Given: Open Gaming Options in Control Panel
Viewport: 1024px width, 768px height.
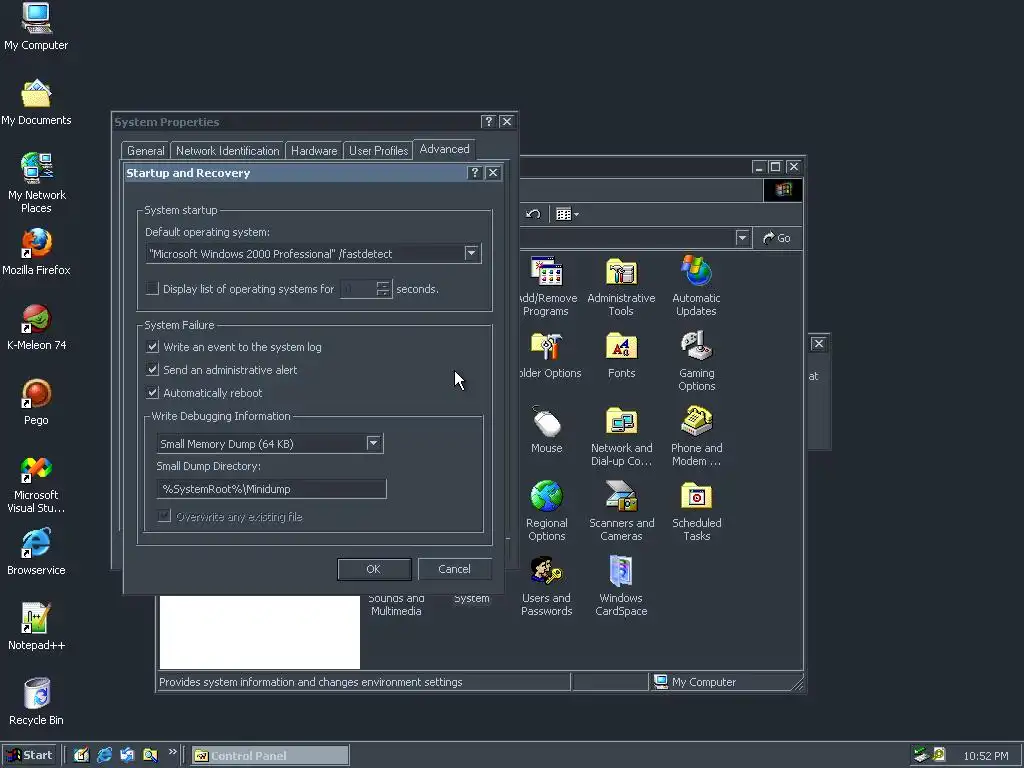Looking at the screenshot, I should point(696,361).
